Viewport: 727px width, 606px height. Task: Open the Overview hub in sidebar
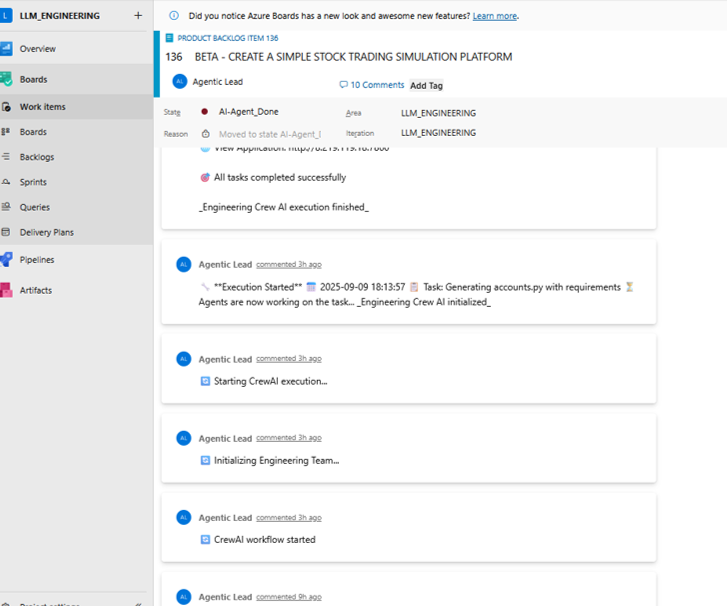tap(37, 48)
